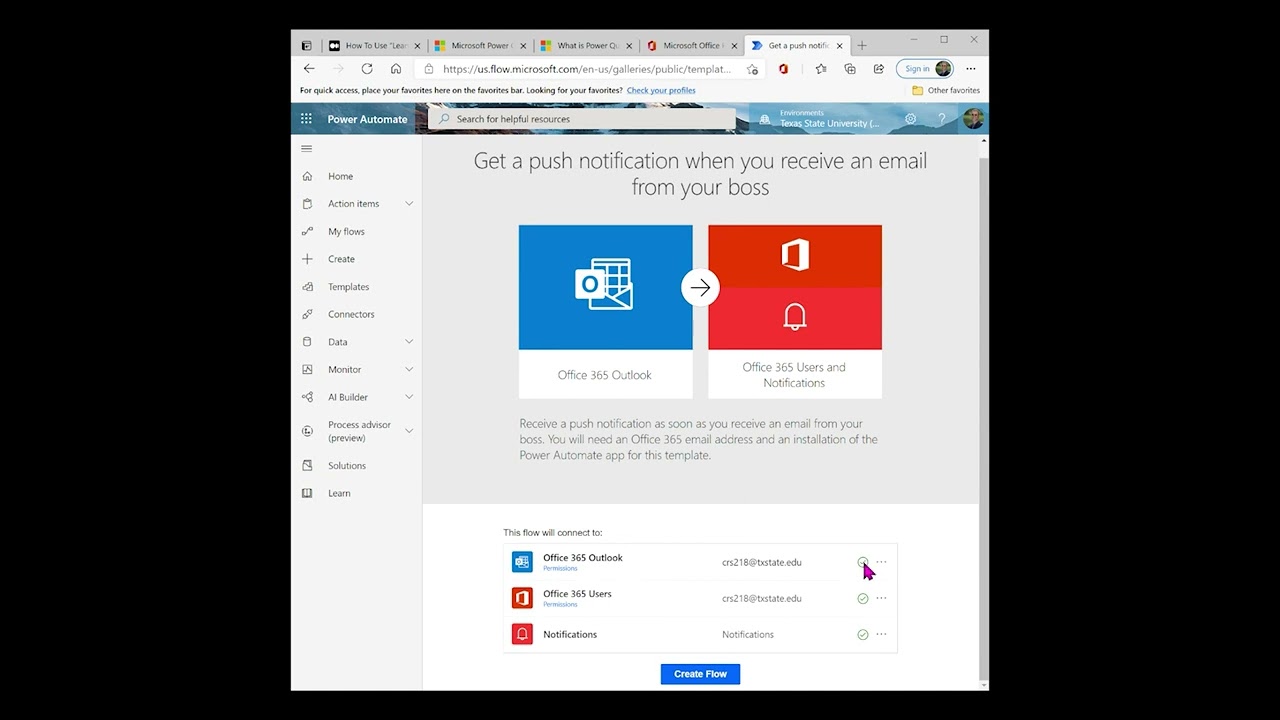Reload the current page
The width and height of the screenshot is (1280, 720).
(x=367, y=69)
